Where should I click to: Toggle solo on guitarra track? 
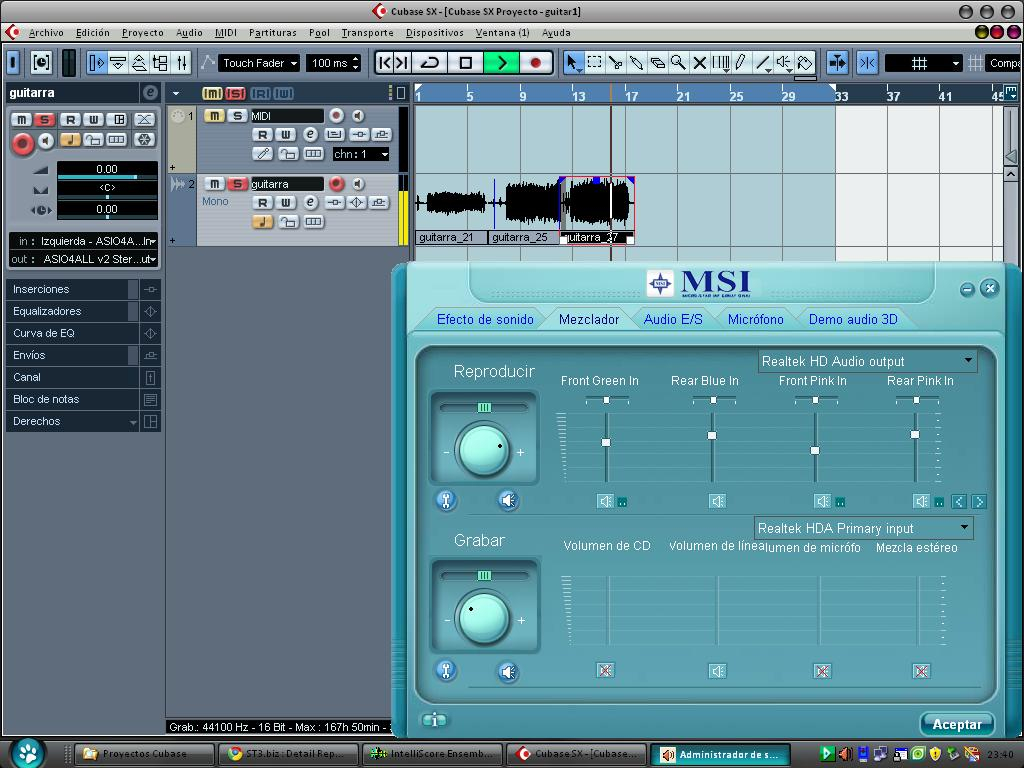(236, 184)
